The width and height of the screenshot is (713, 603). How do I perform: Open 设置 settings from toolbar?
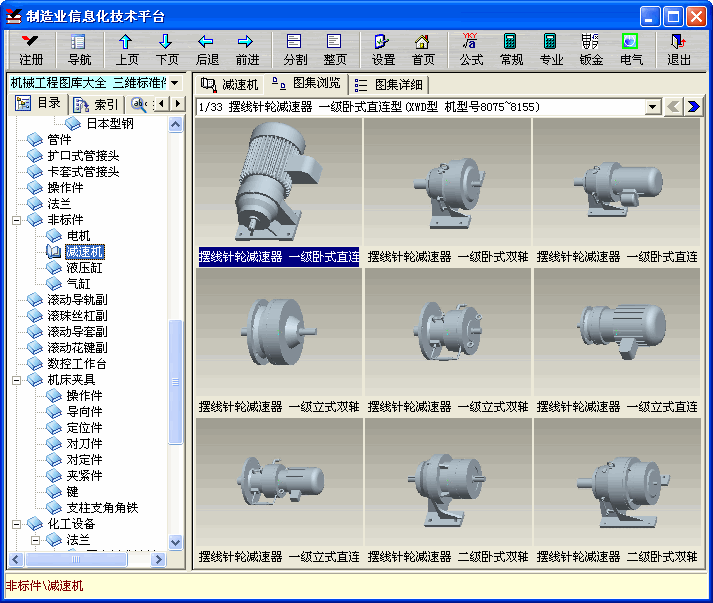[x=383, y=49]
